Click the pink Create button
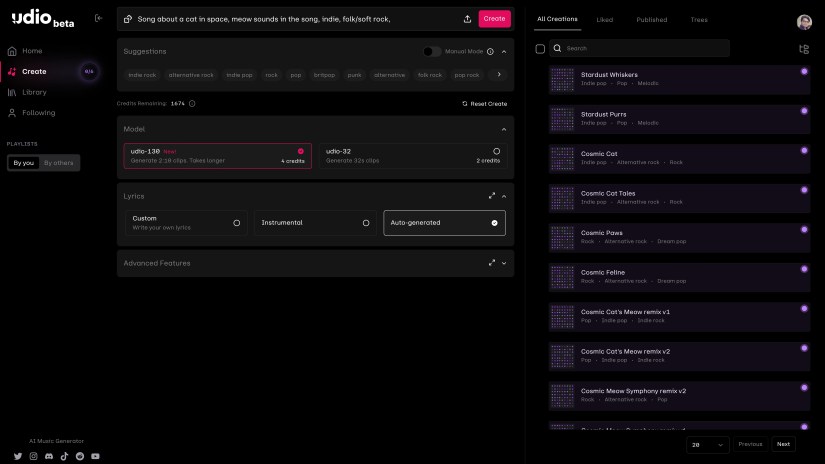 point(494,19)
